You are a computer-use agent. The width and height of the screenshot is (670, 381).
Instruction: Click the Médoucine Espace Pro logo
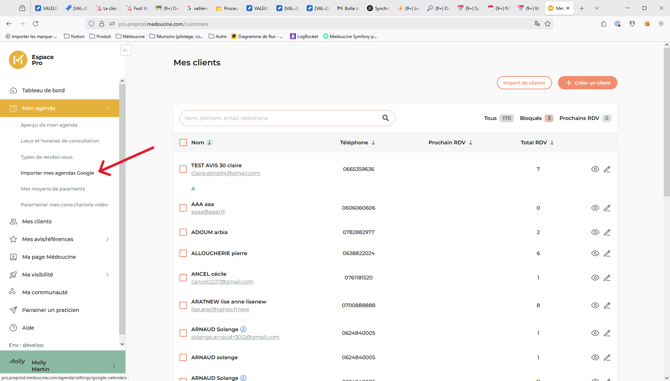18,60
